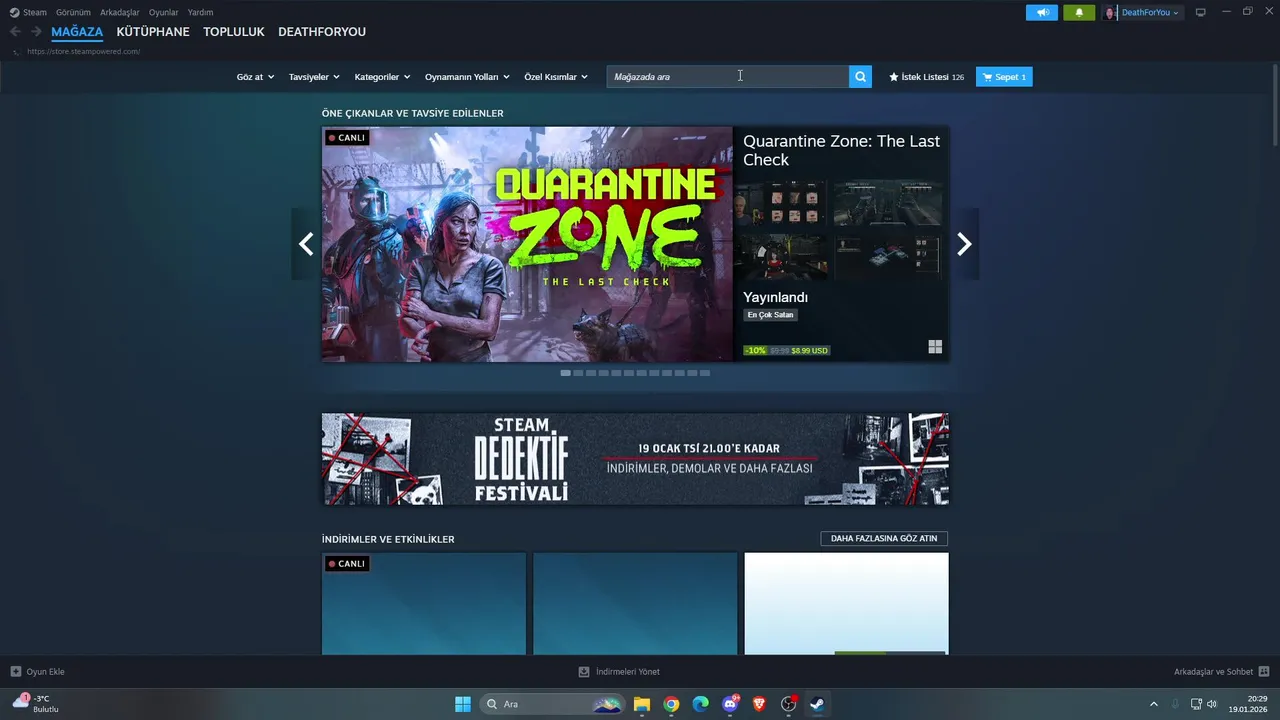The image size is (1280, 720).
Task: Go forward with the right arrow
Action: (36, 32)
